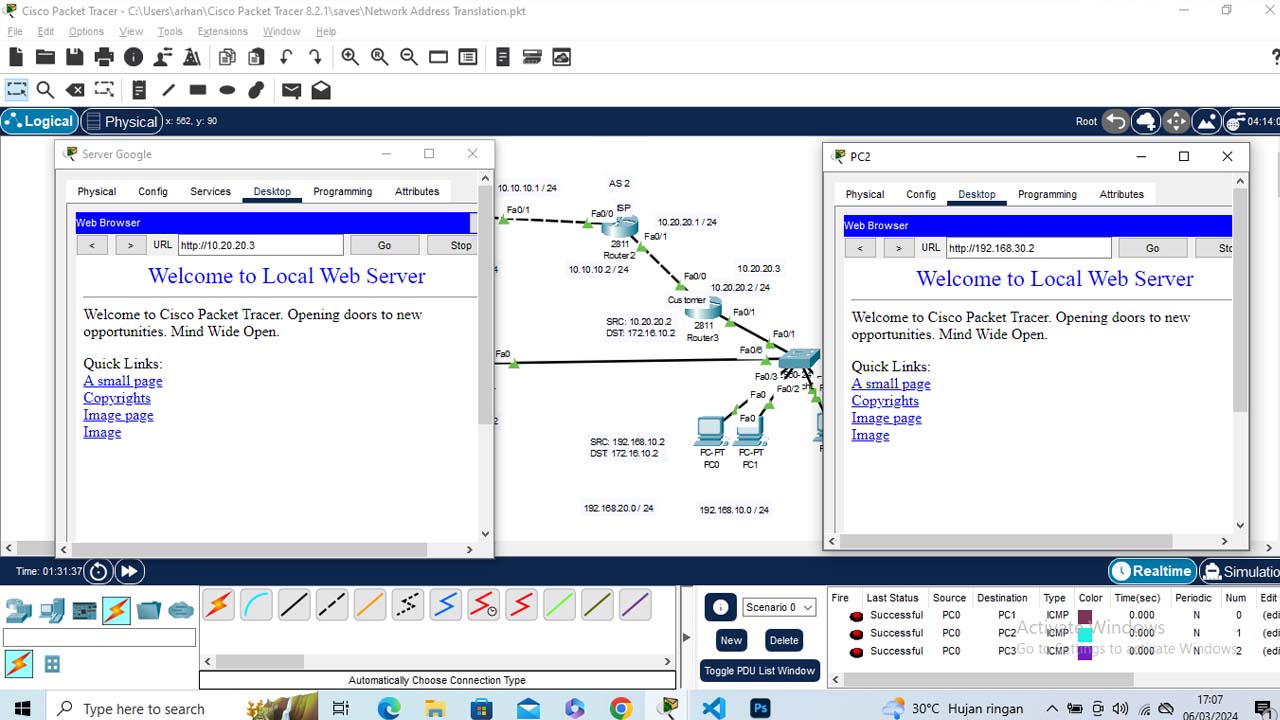
Task: Create a new file from the toolbar
Action: pos(16,57)
